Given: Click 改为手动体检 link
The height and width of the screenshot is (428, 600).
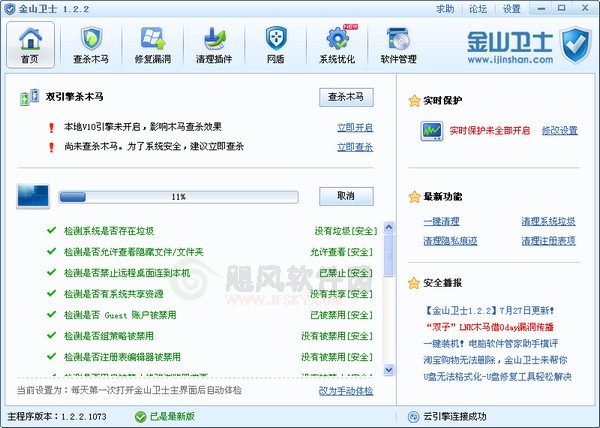Looking at the screenshot, I should pos(346,391).
